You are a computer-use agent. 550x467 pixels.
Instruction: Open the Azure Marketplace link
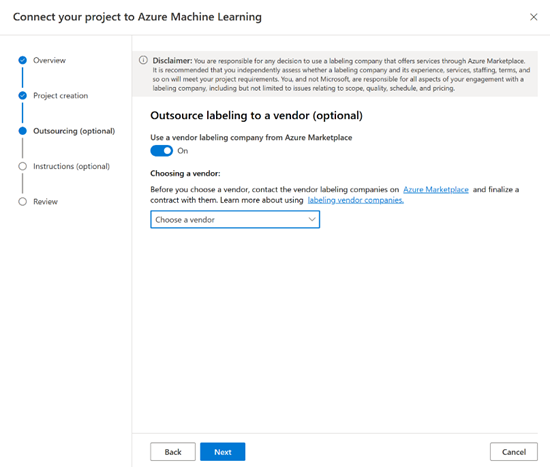click(x=436, y=189)
